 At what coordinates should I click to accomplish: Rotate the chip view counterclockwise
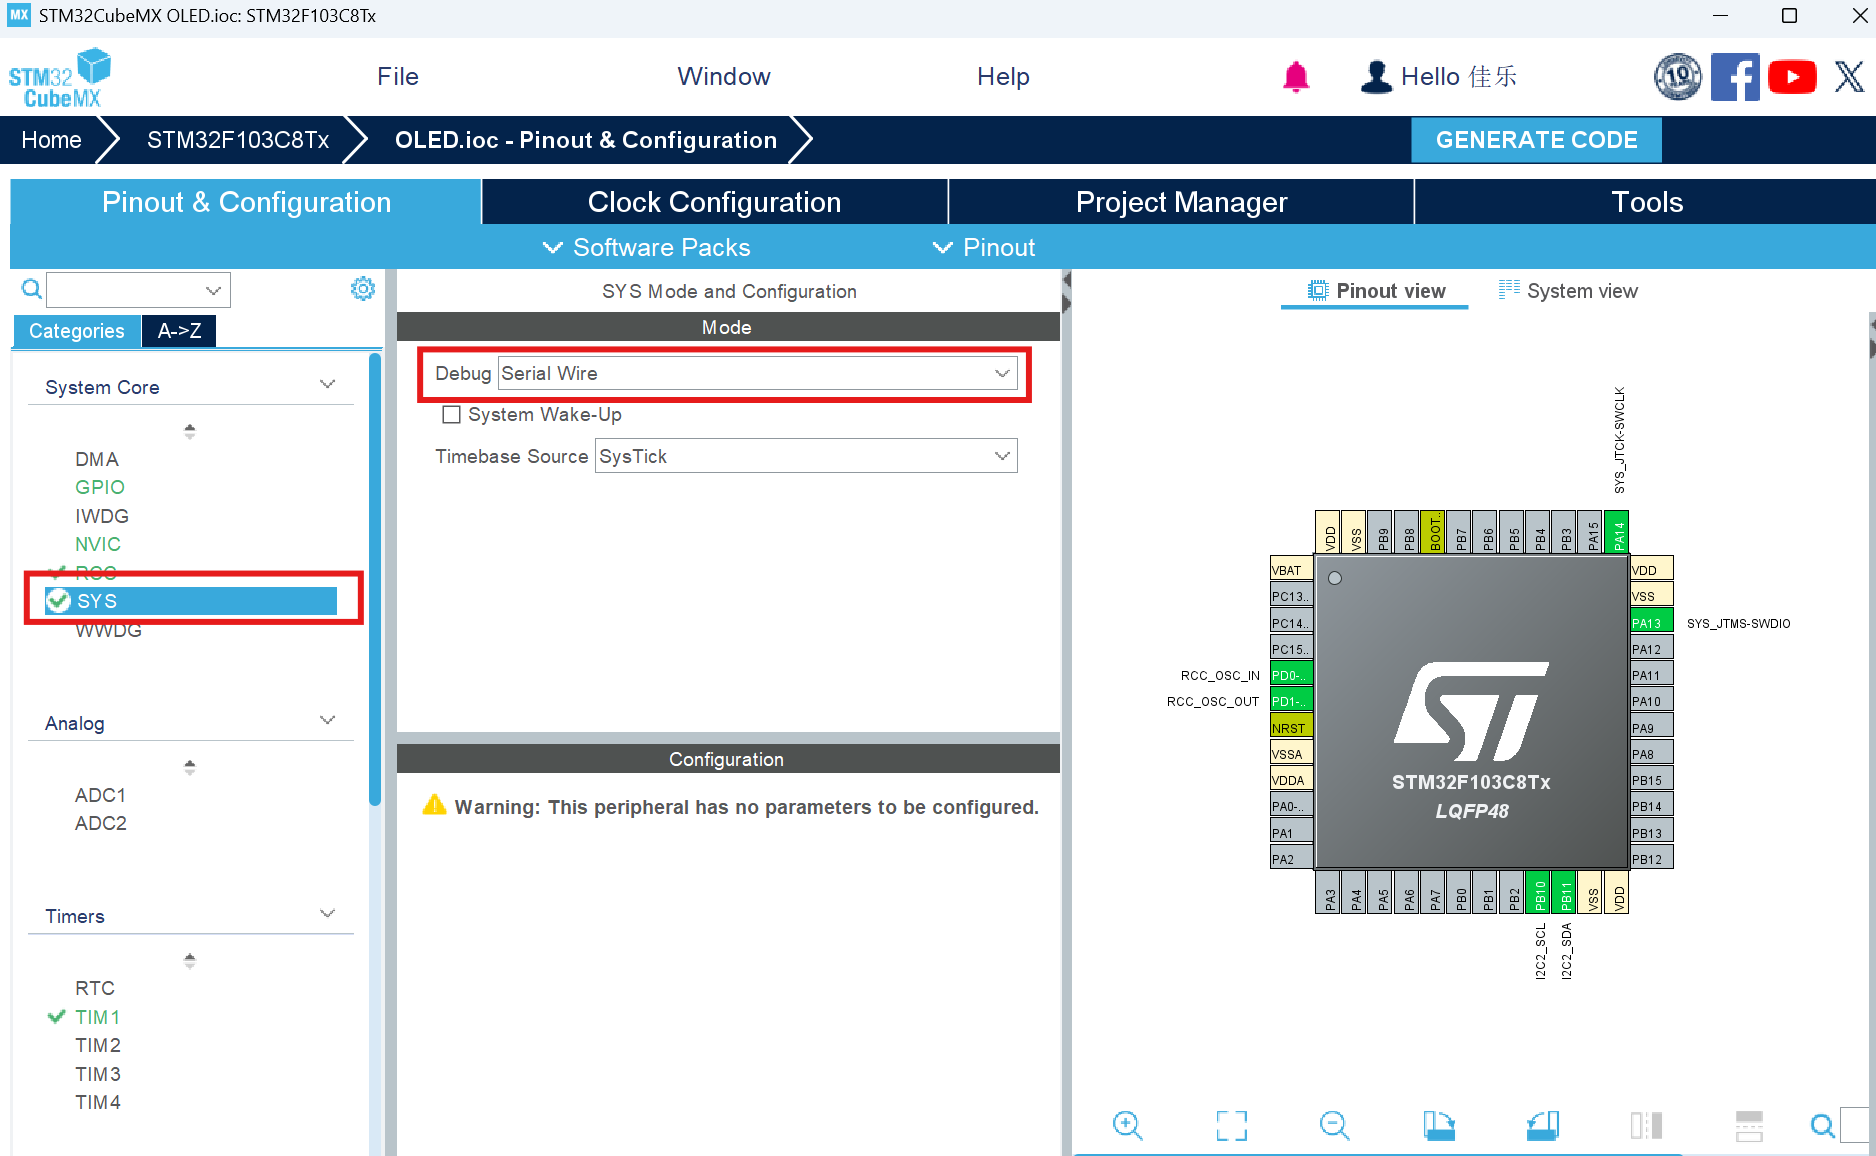pos(1543,1125)
